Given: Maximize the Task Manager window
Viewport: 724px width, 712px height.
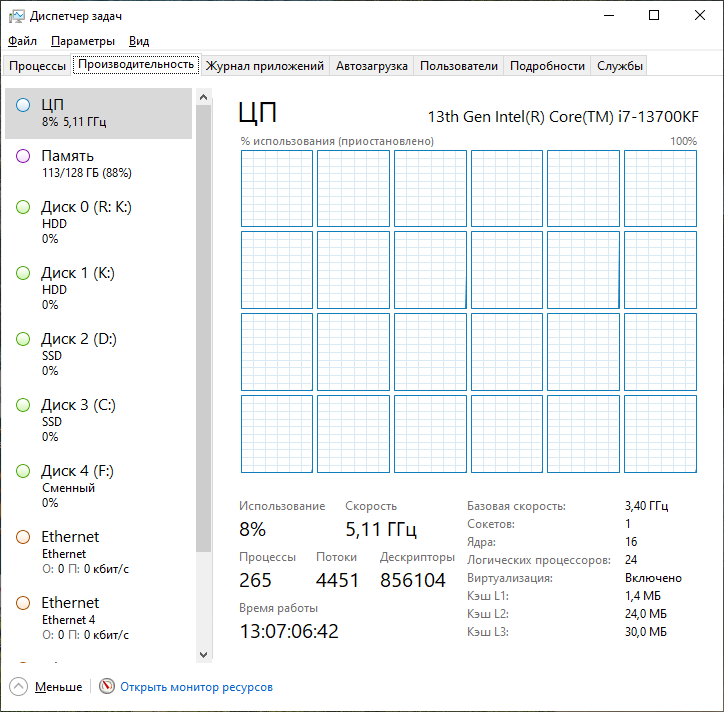Looking at the screenshot, I should [654, 15].
